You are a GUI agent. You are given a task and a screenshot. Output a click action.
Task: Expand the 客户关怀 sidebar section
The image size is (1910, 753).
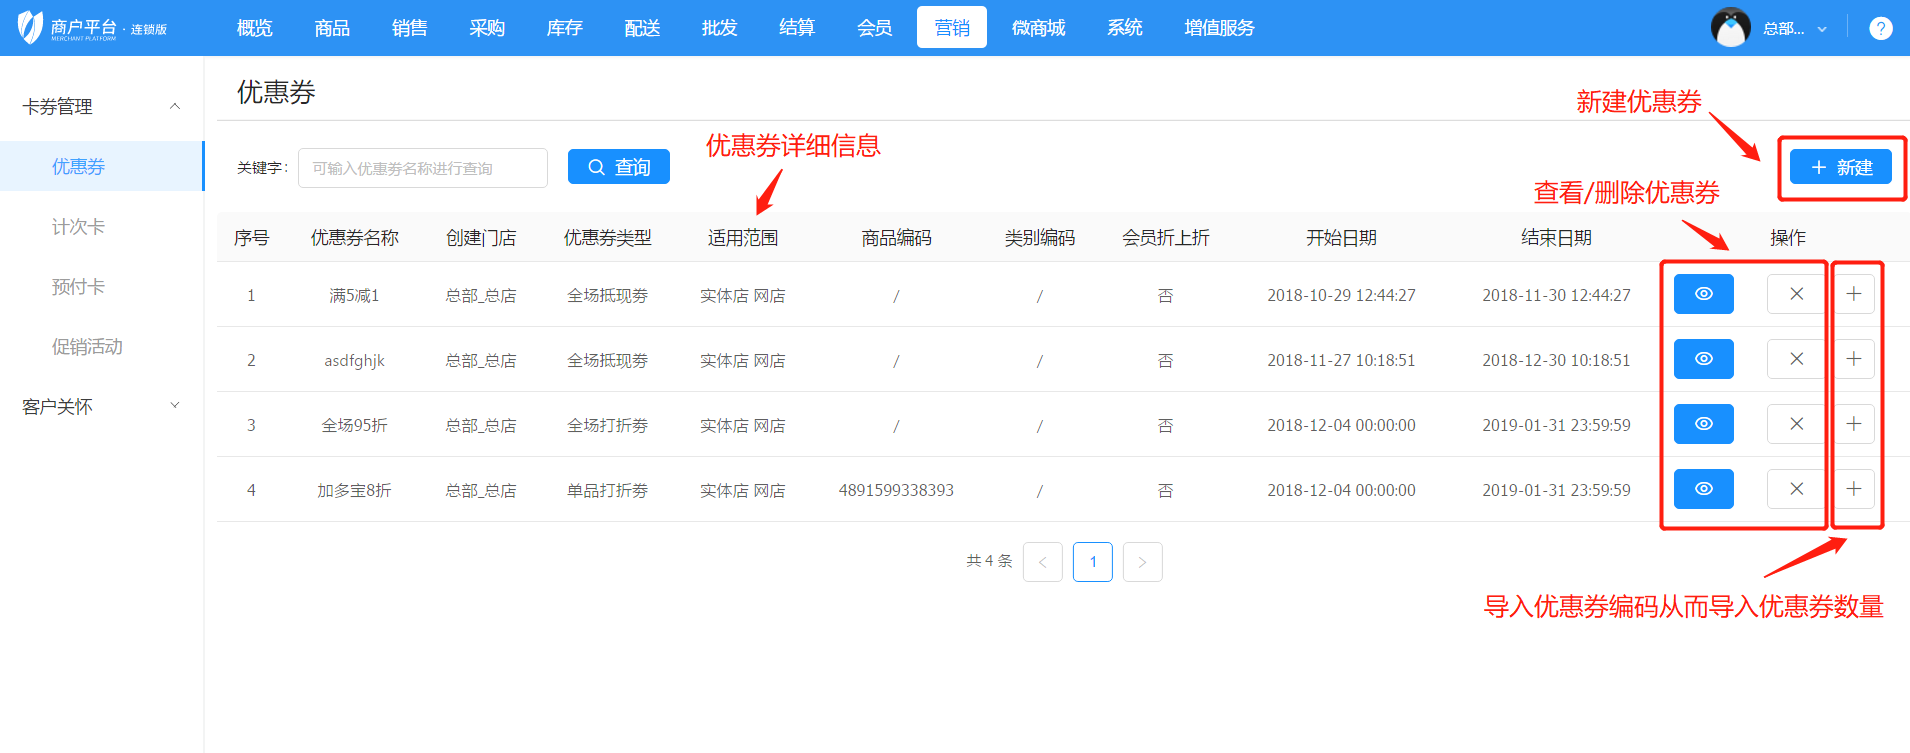click(x=102, y=407)
